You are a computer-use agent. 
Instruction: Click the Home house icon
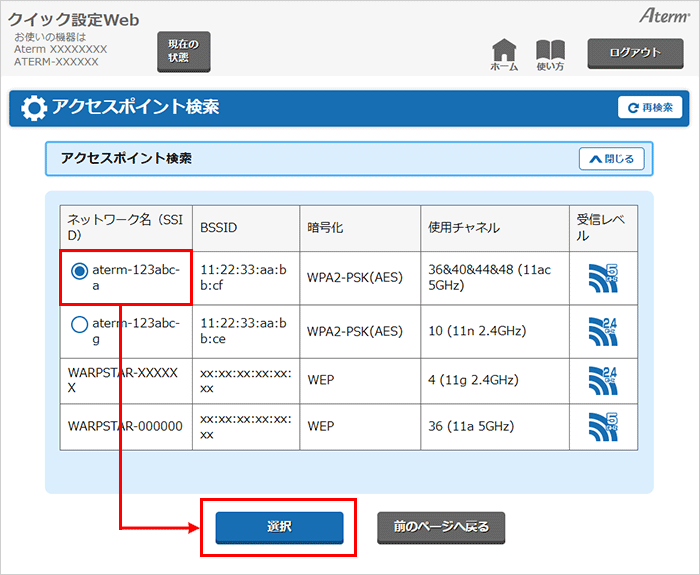(504, 52)
